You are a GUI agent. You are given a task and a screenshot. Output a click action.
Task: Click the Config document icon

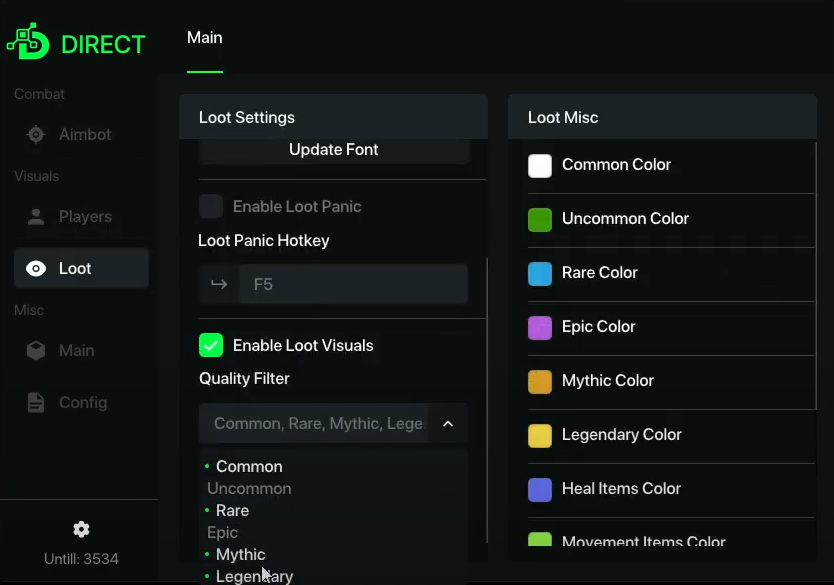coord(36,403)
